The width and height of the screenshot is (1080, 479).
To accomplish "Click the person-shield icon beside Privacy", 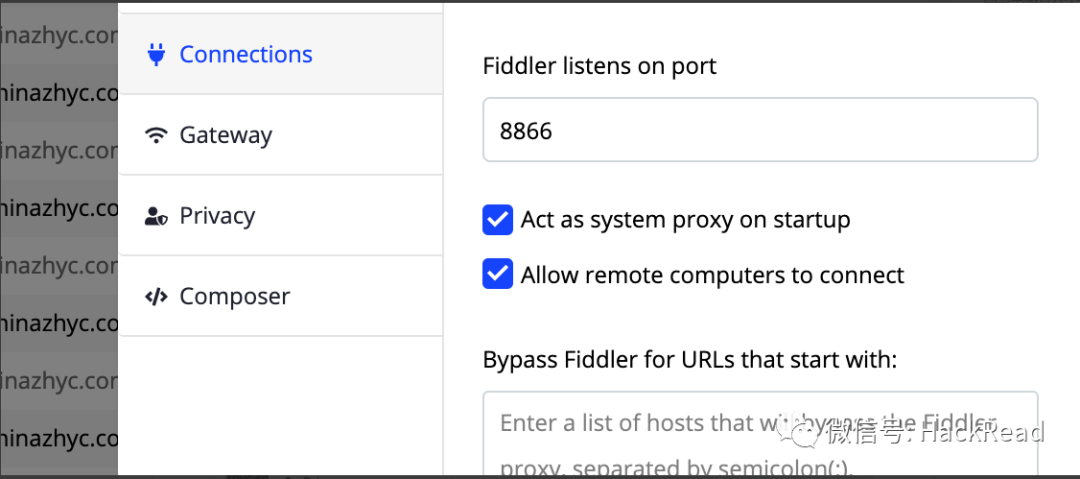I will (156, 216).
